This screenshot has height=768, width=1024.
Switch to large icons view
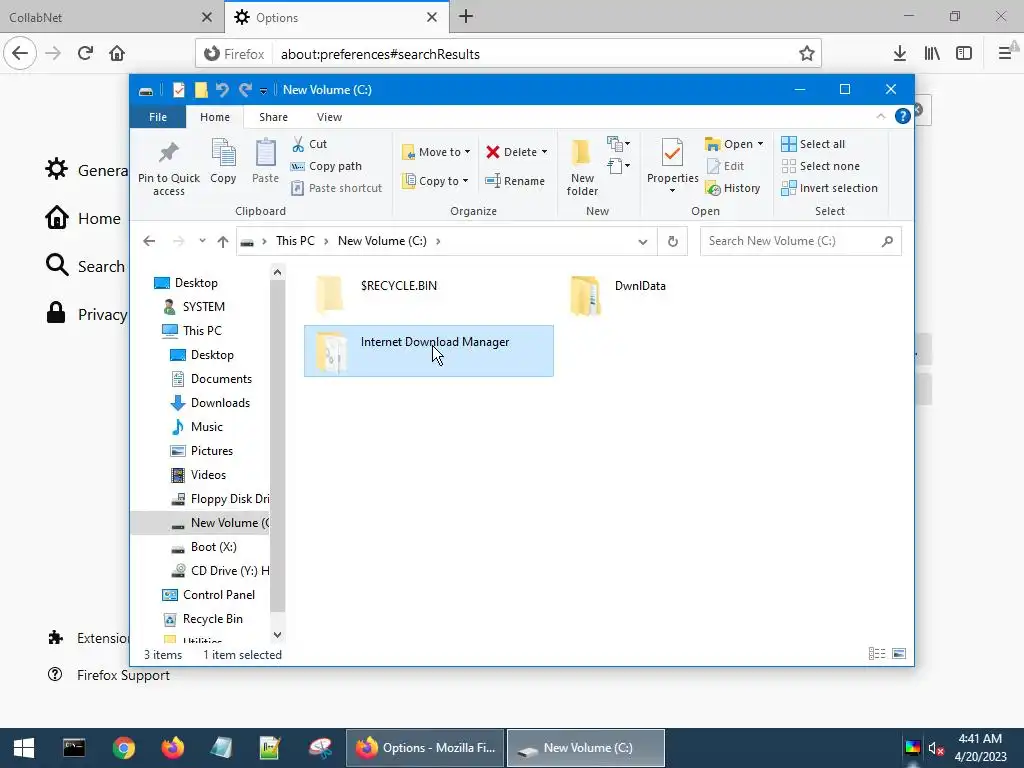coord(899,654)
